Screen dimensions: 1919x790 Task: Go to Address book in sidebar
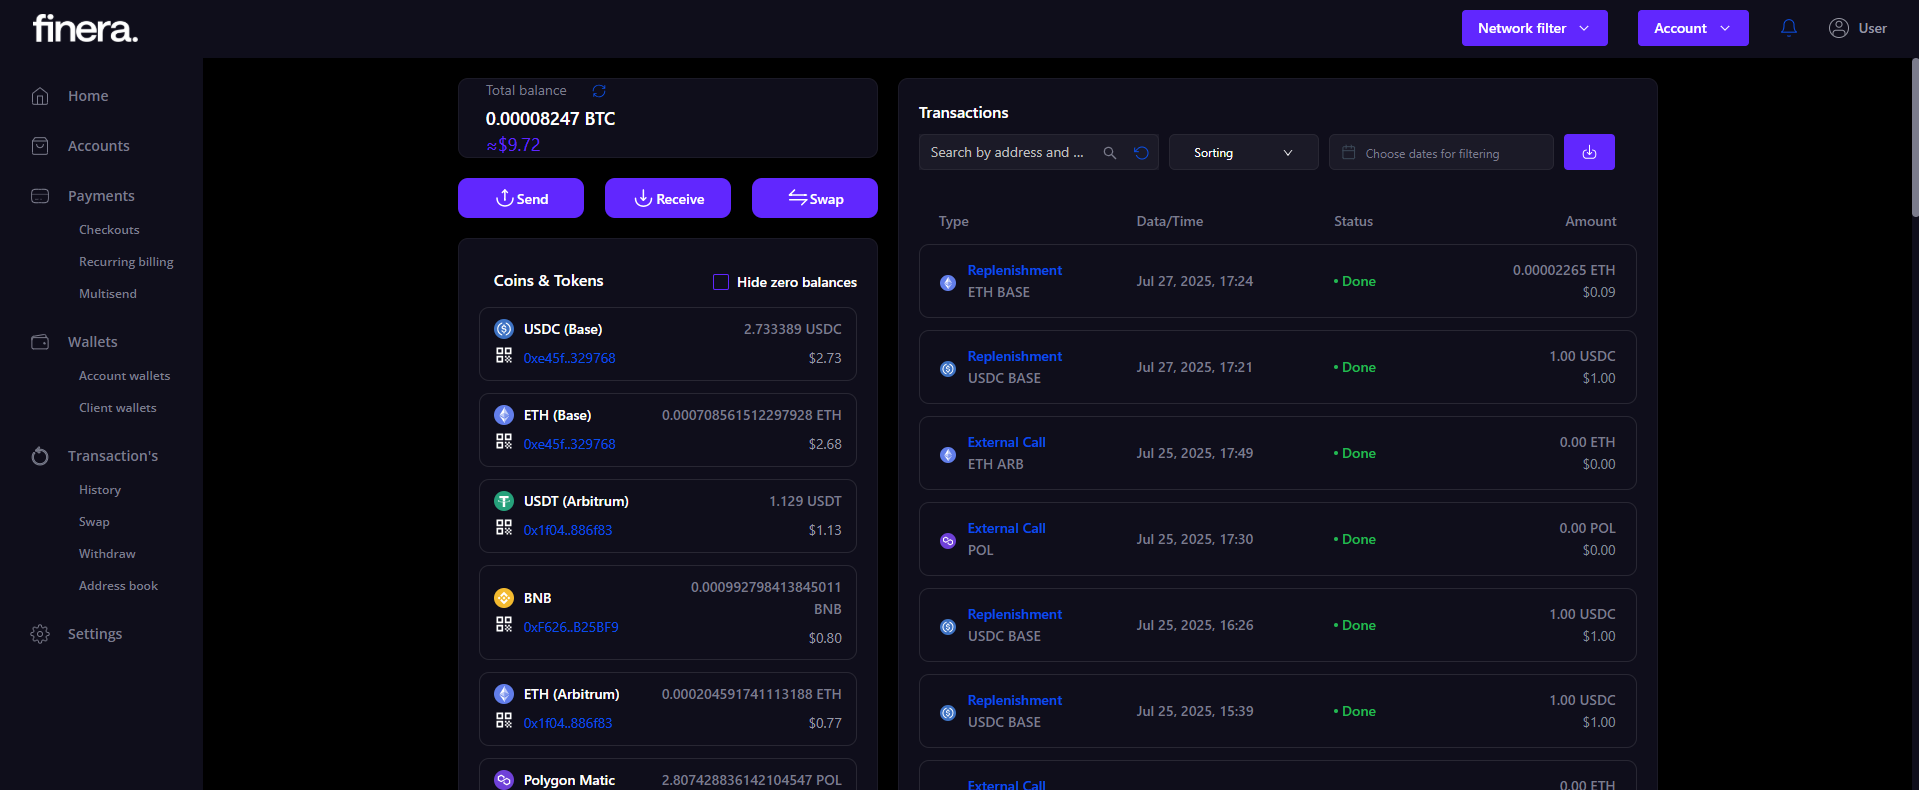pyautogui.click(x=118, y=586)
